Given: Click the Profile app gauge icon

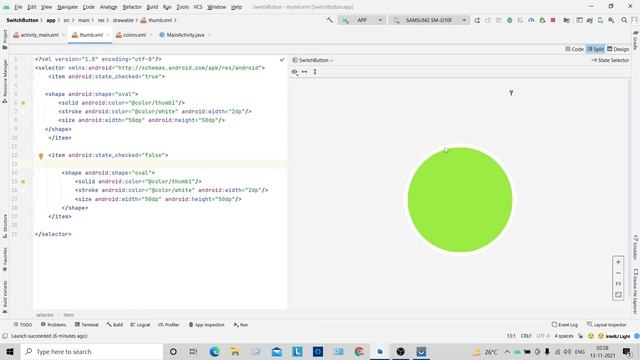Looking at the screenshot, I should pyautogui.click(x=531, y=20).
